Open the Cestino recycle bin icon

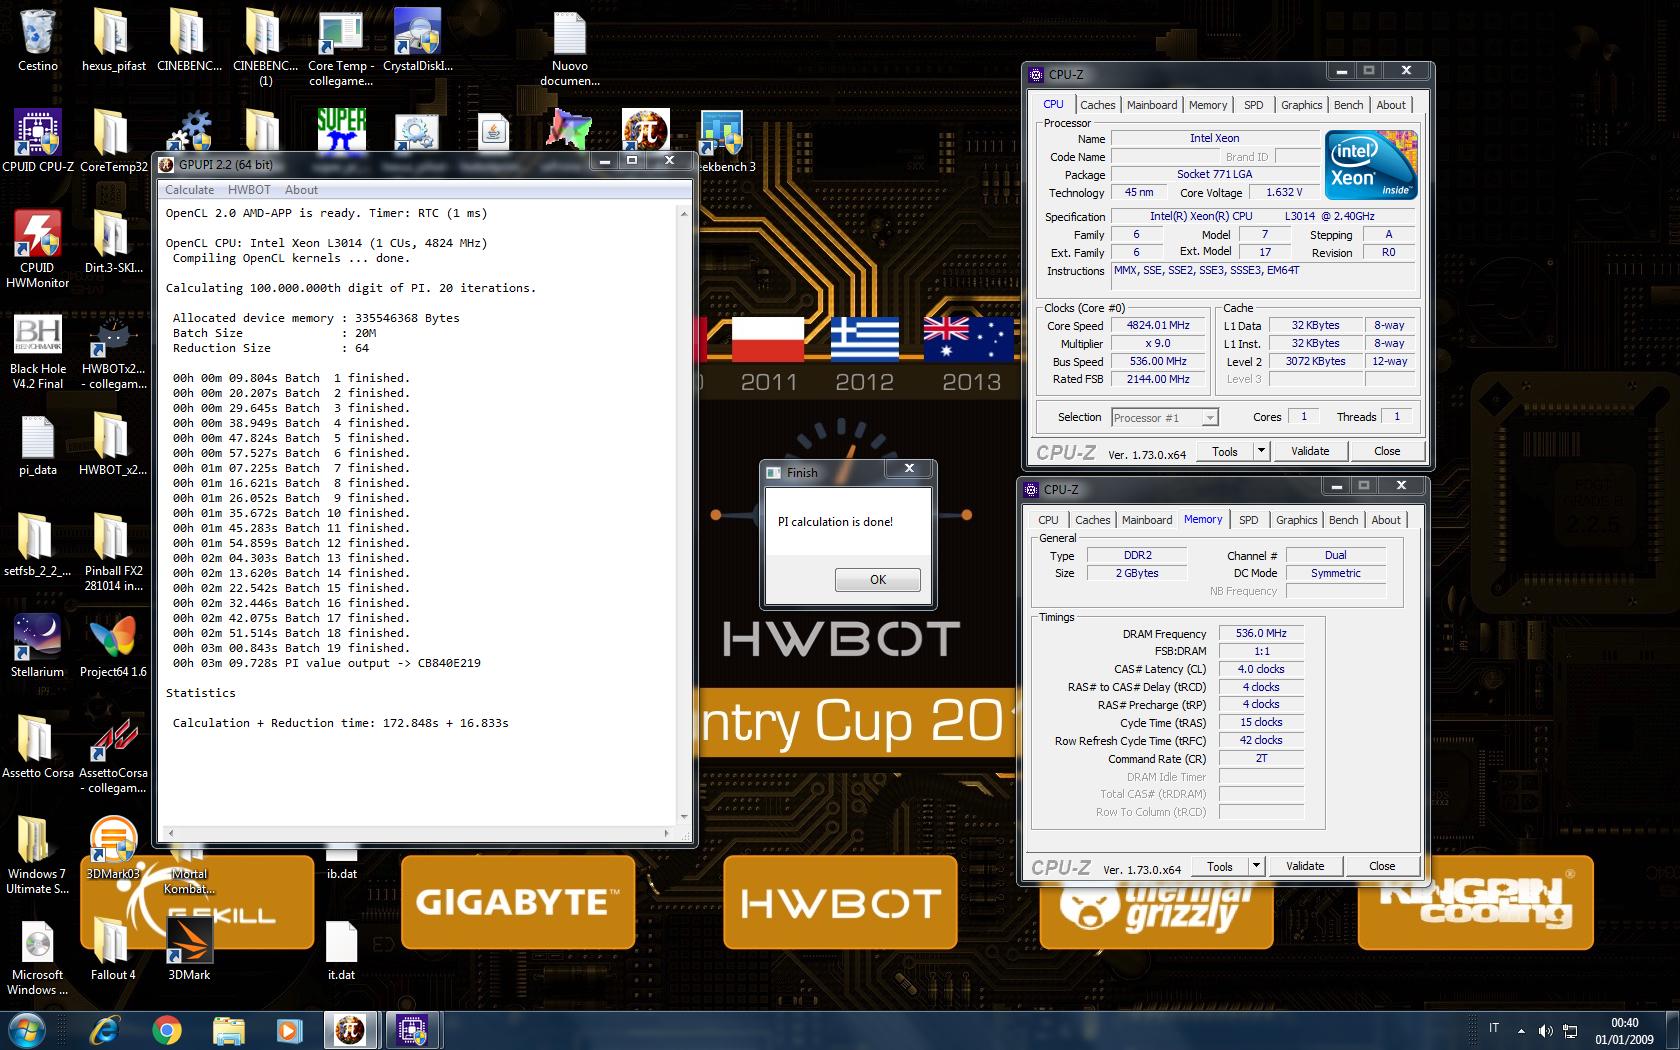click(37, 40)
